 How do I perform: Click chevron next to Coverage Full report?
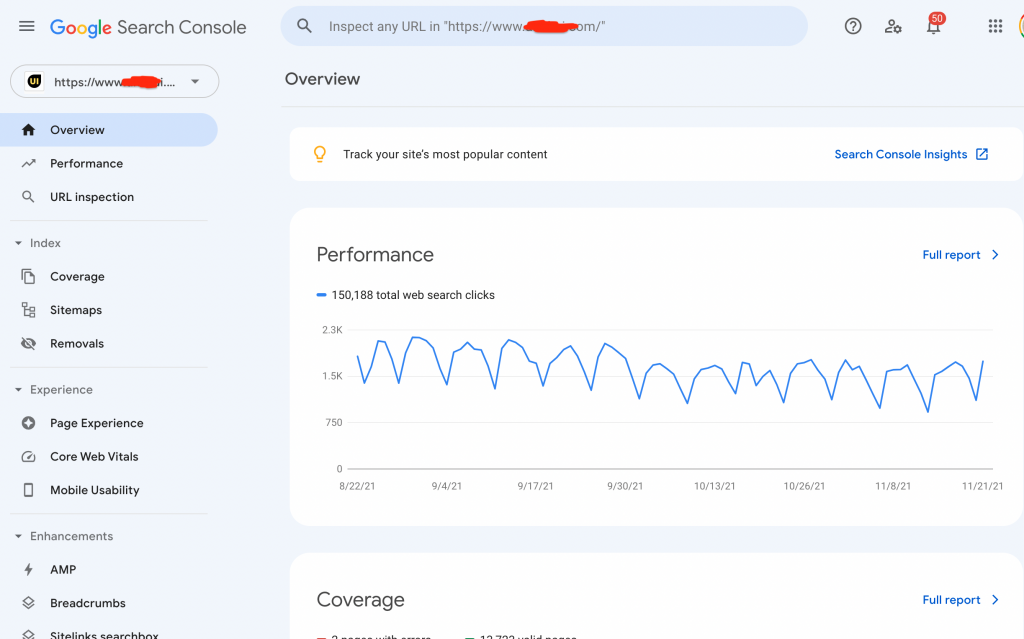point(995,600)
